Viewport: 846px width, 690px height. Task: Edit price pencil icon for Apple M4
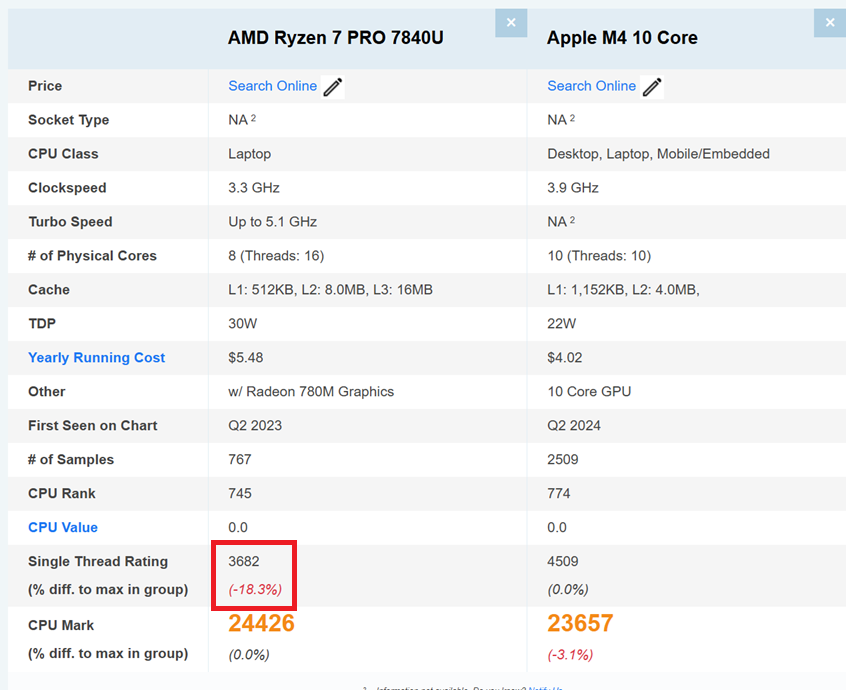pyautogui.click(x=652, y=87)
